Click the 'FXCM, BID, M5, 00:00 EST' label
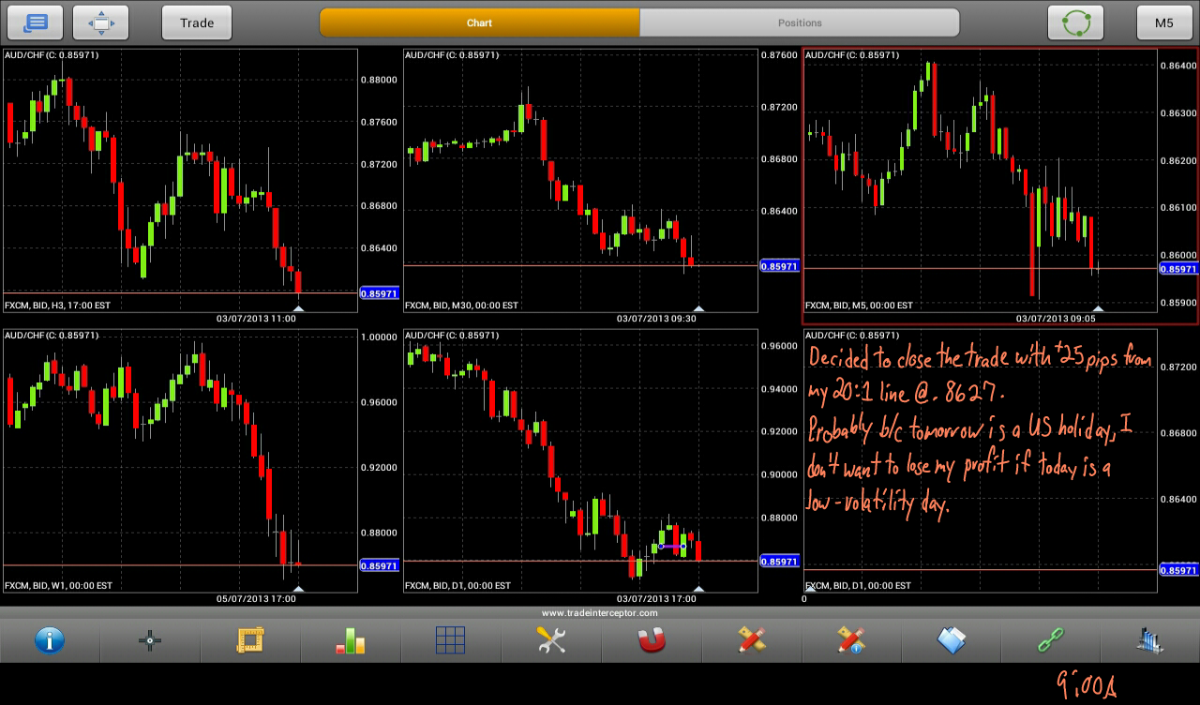The image size is (1200, 705). tap(859, 305)
